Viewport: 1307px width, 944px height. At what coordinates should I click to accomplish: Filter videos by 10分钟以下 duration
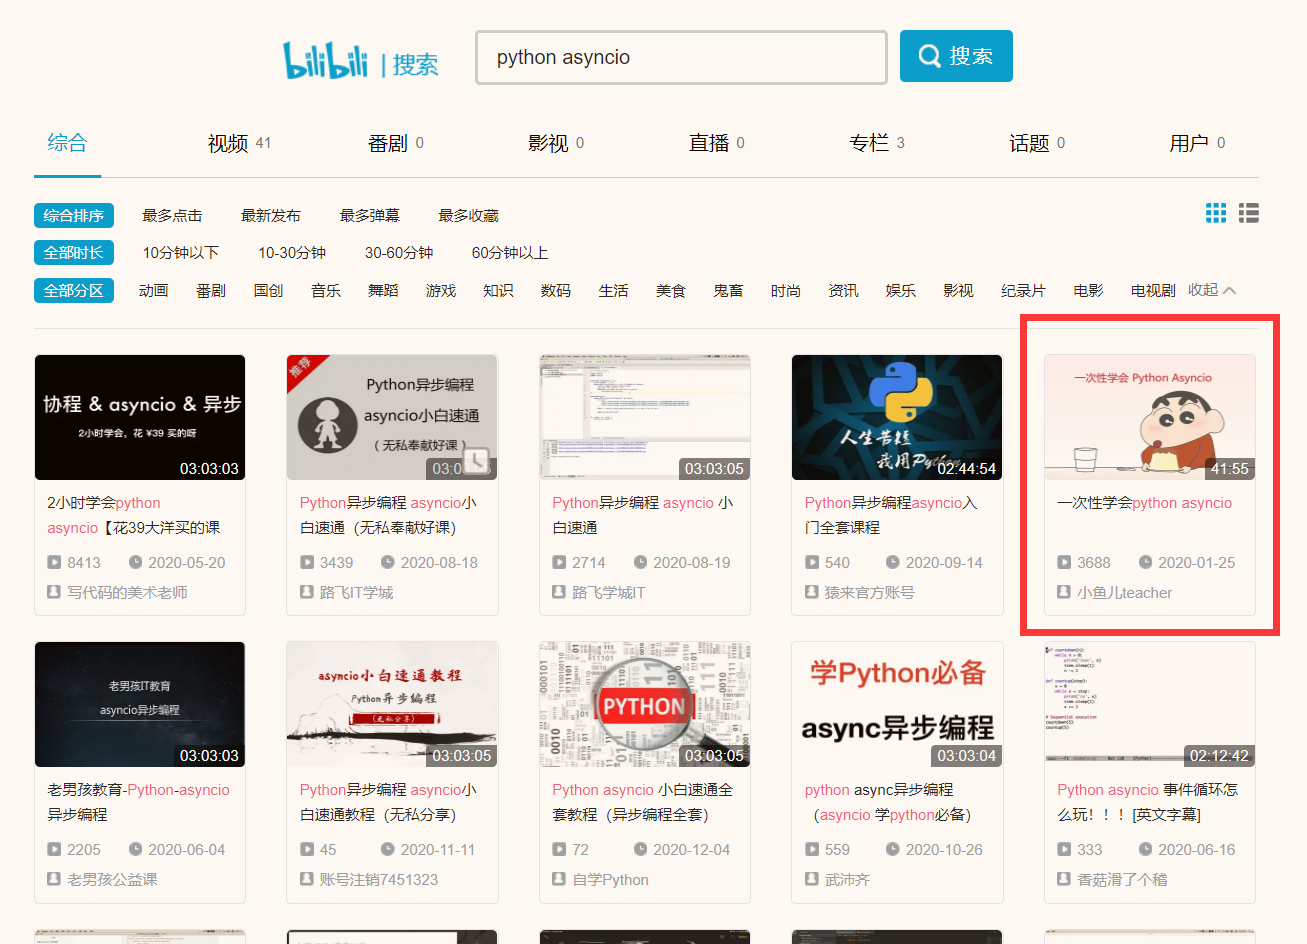click(x=180, y=253)
